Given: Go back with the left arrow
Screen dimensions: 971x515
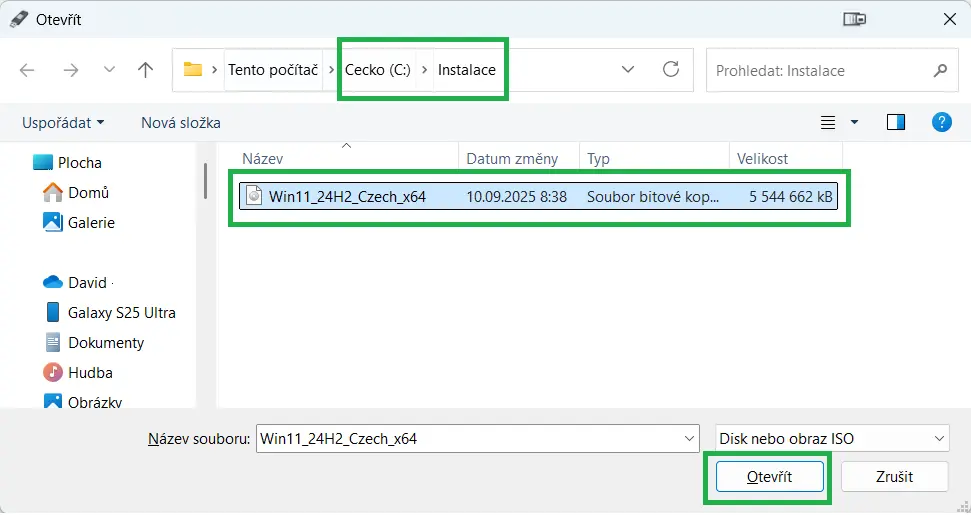Looking at the screenshot, I should point(27,70).
